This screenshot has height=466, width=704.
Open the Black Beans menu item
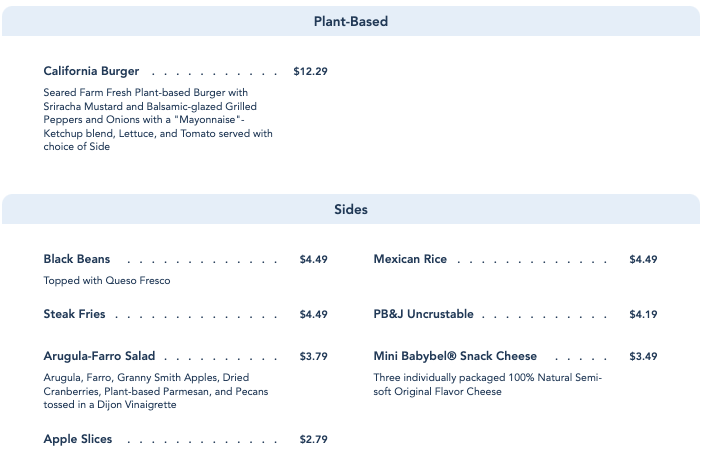pyautogui.click(x=77, y=260)
